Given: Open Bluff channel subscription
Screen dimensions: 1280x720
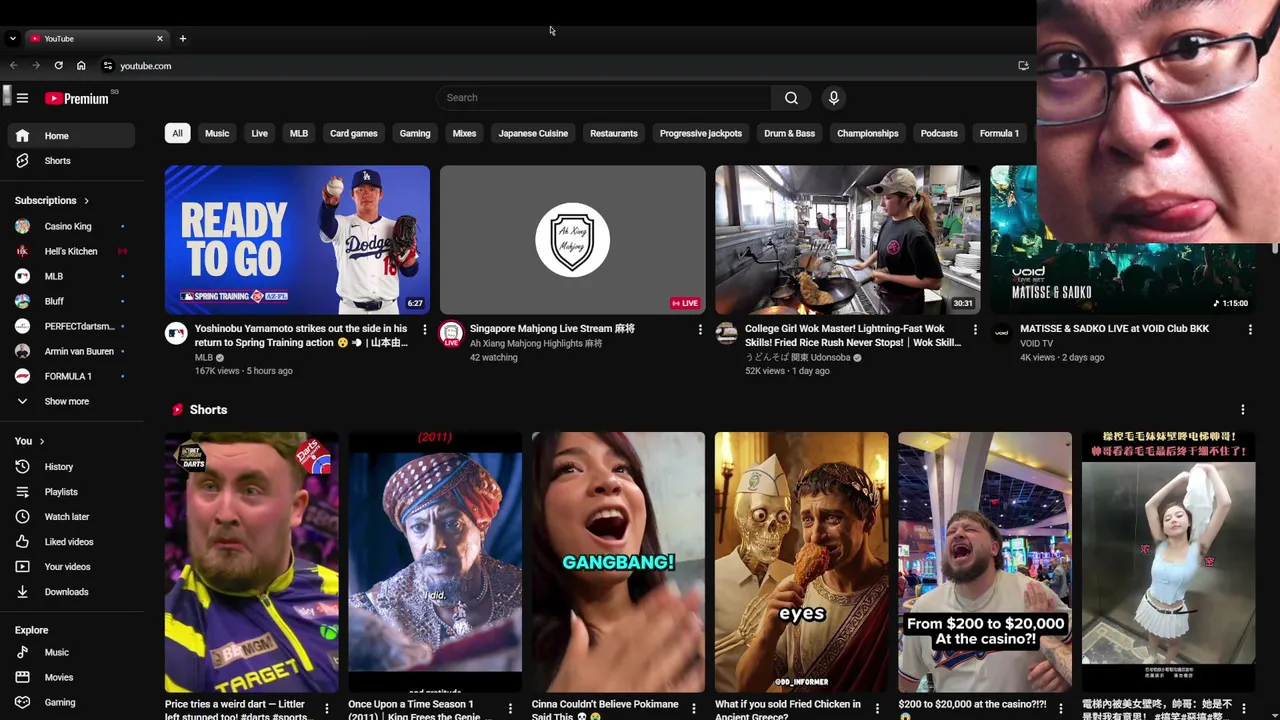Looking at the screenshot, I should [x=70, y=301].
